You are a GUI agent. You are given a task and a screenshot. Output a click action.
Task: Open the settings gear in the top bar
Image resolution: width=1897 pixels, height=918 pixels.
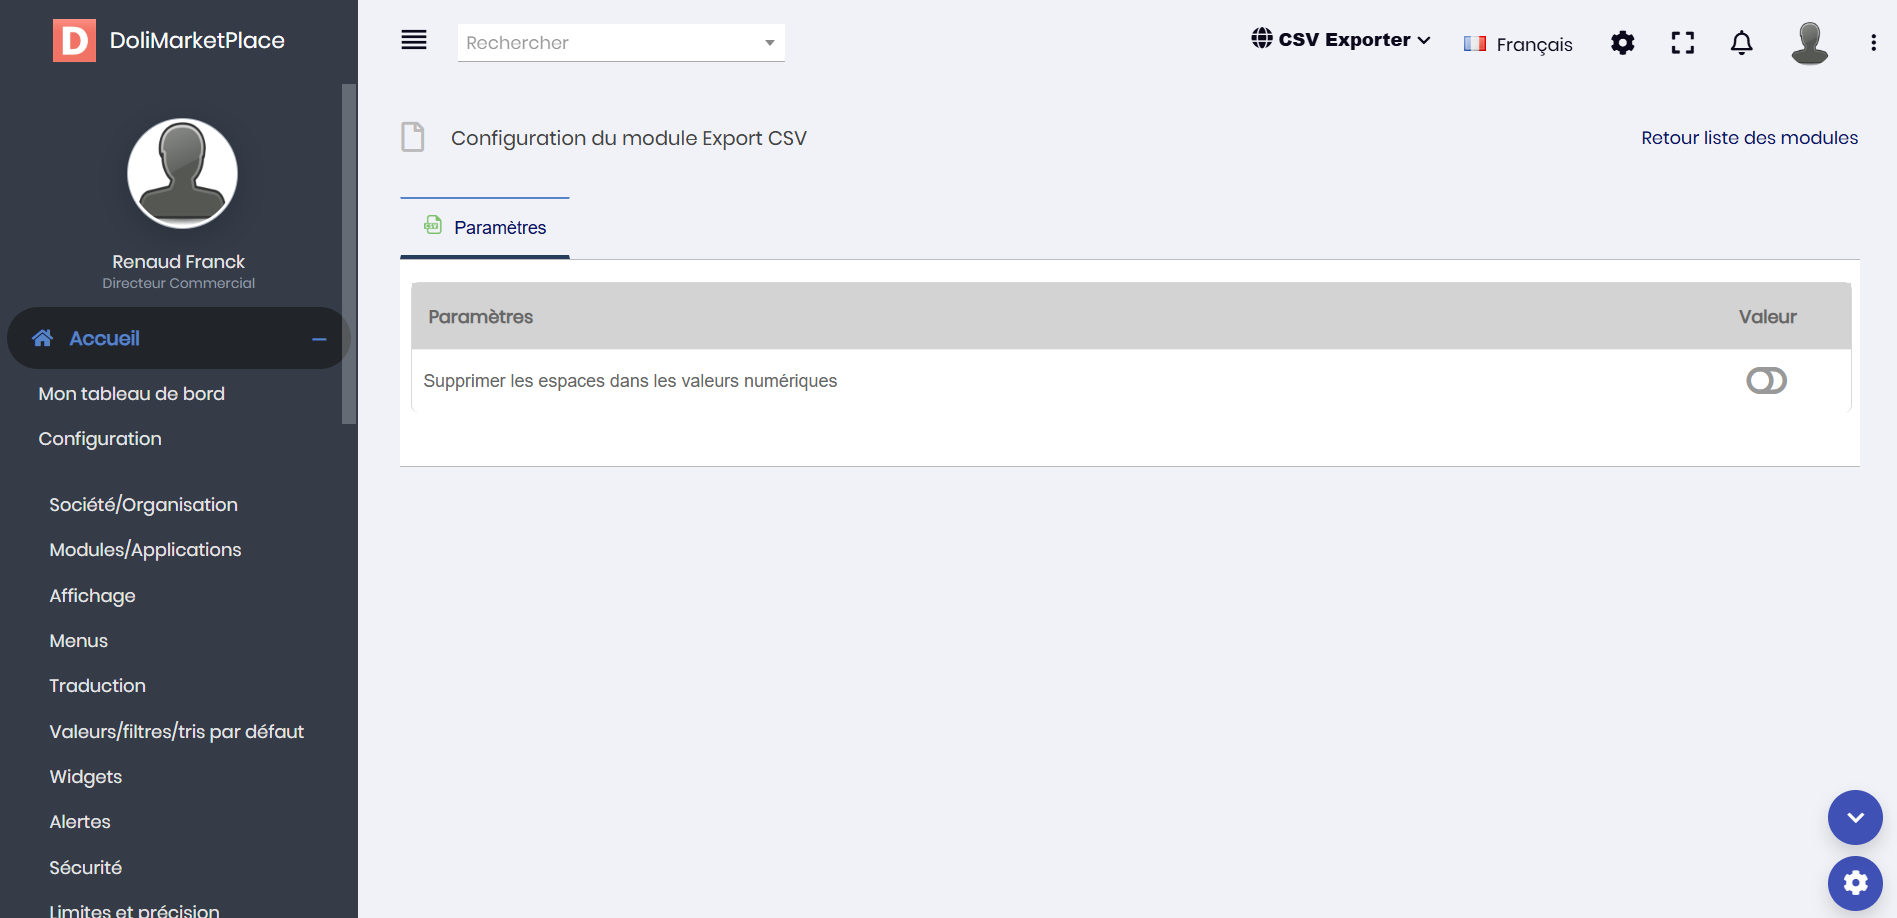(x=1622, y=43)
